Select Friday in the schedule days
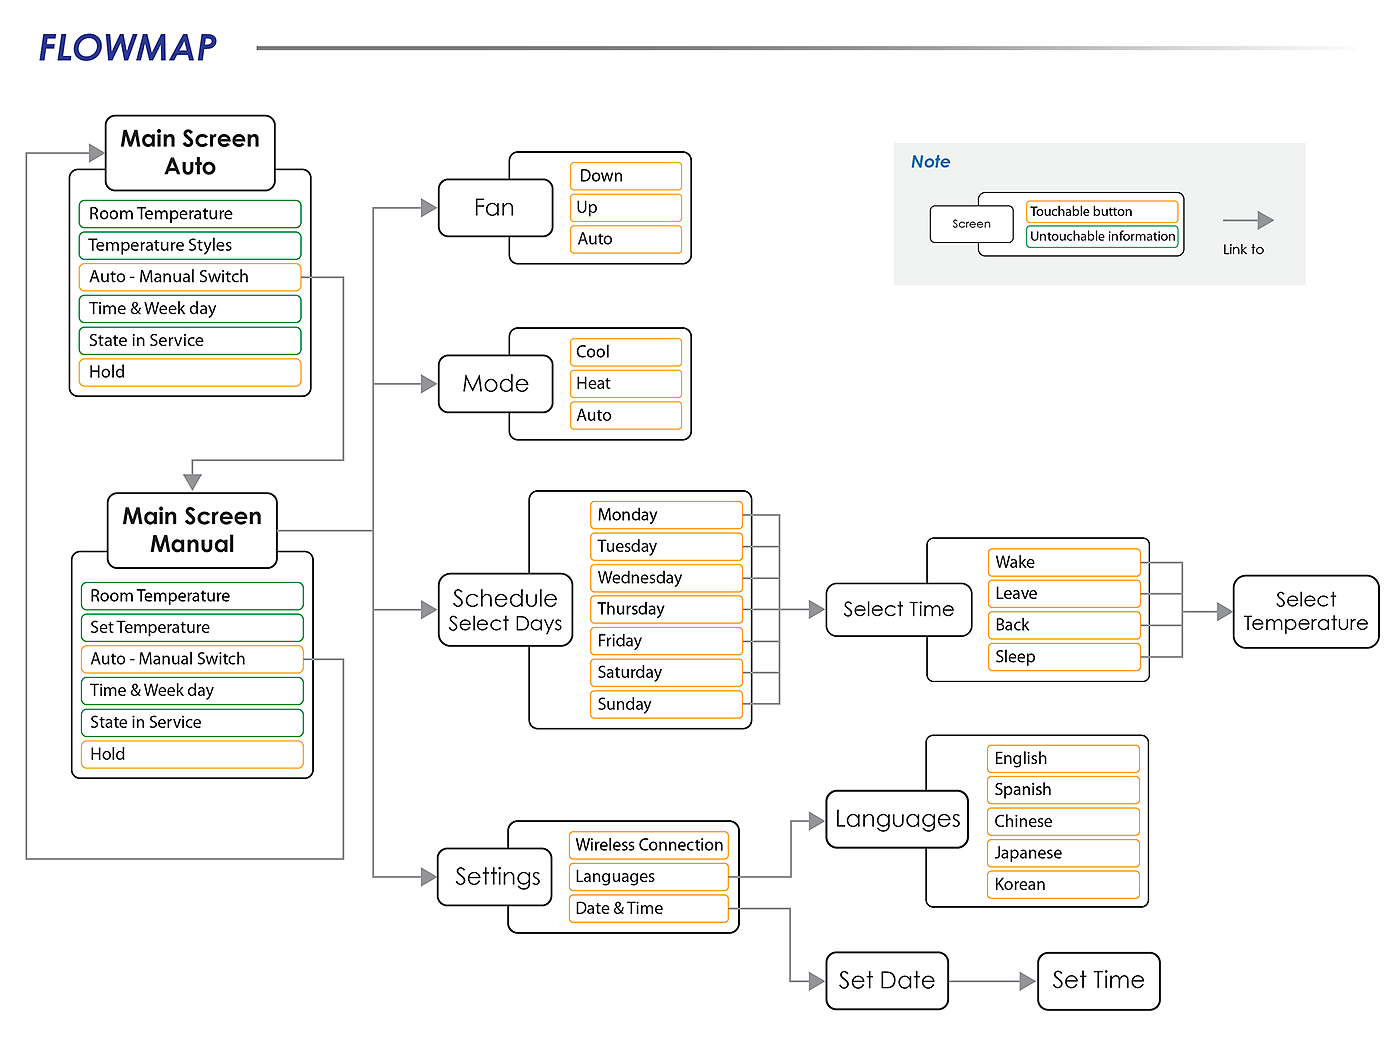 click(667, 641)
